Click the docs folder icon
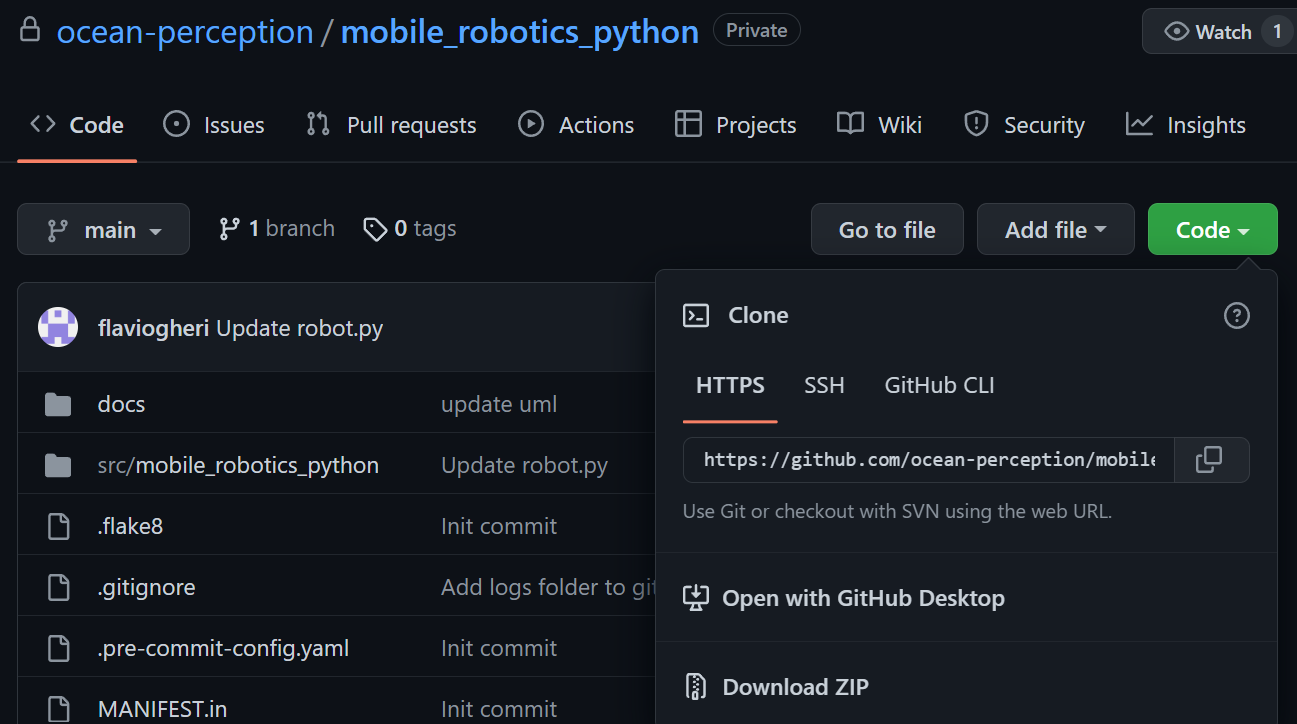The image size is (1297, 724). tap(58, 405)
